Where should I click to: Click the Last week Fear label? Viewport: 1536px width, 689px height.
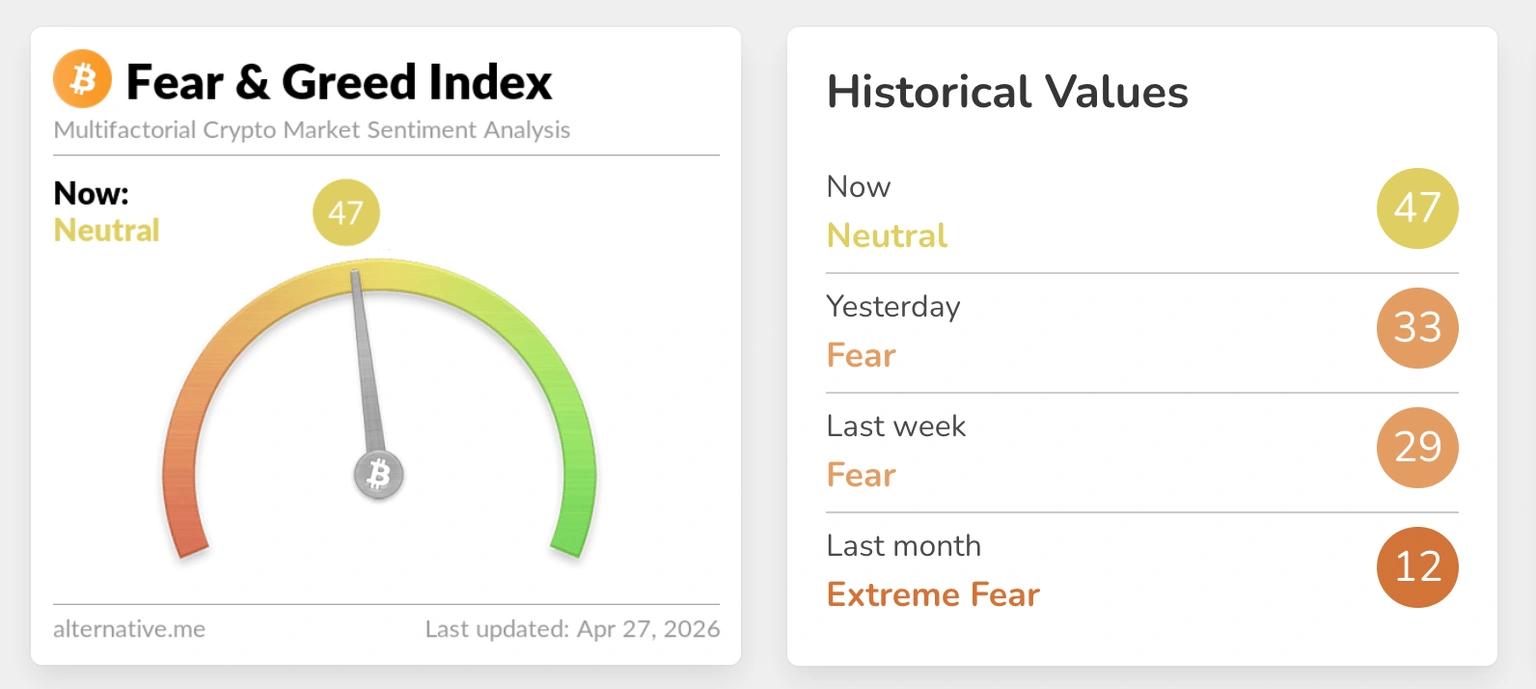click(x=861, y=474)
